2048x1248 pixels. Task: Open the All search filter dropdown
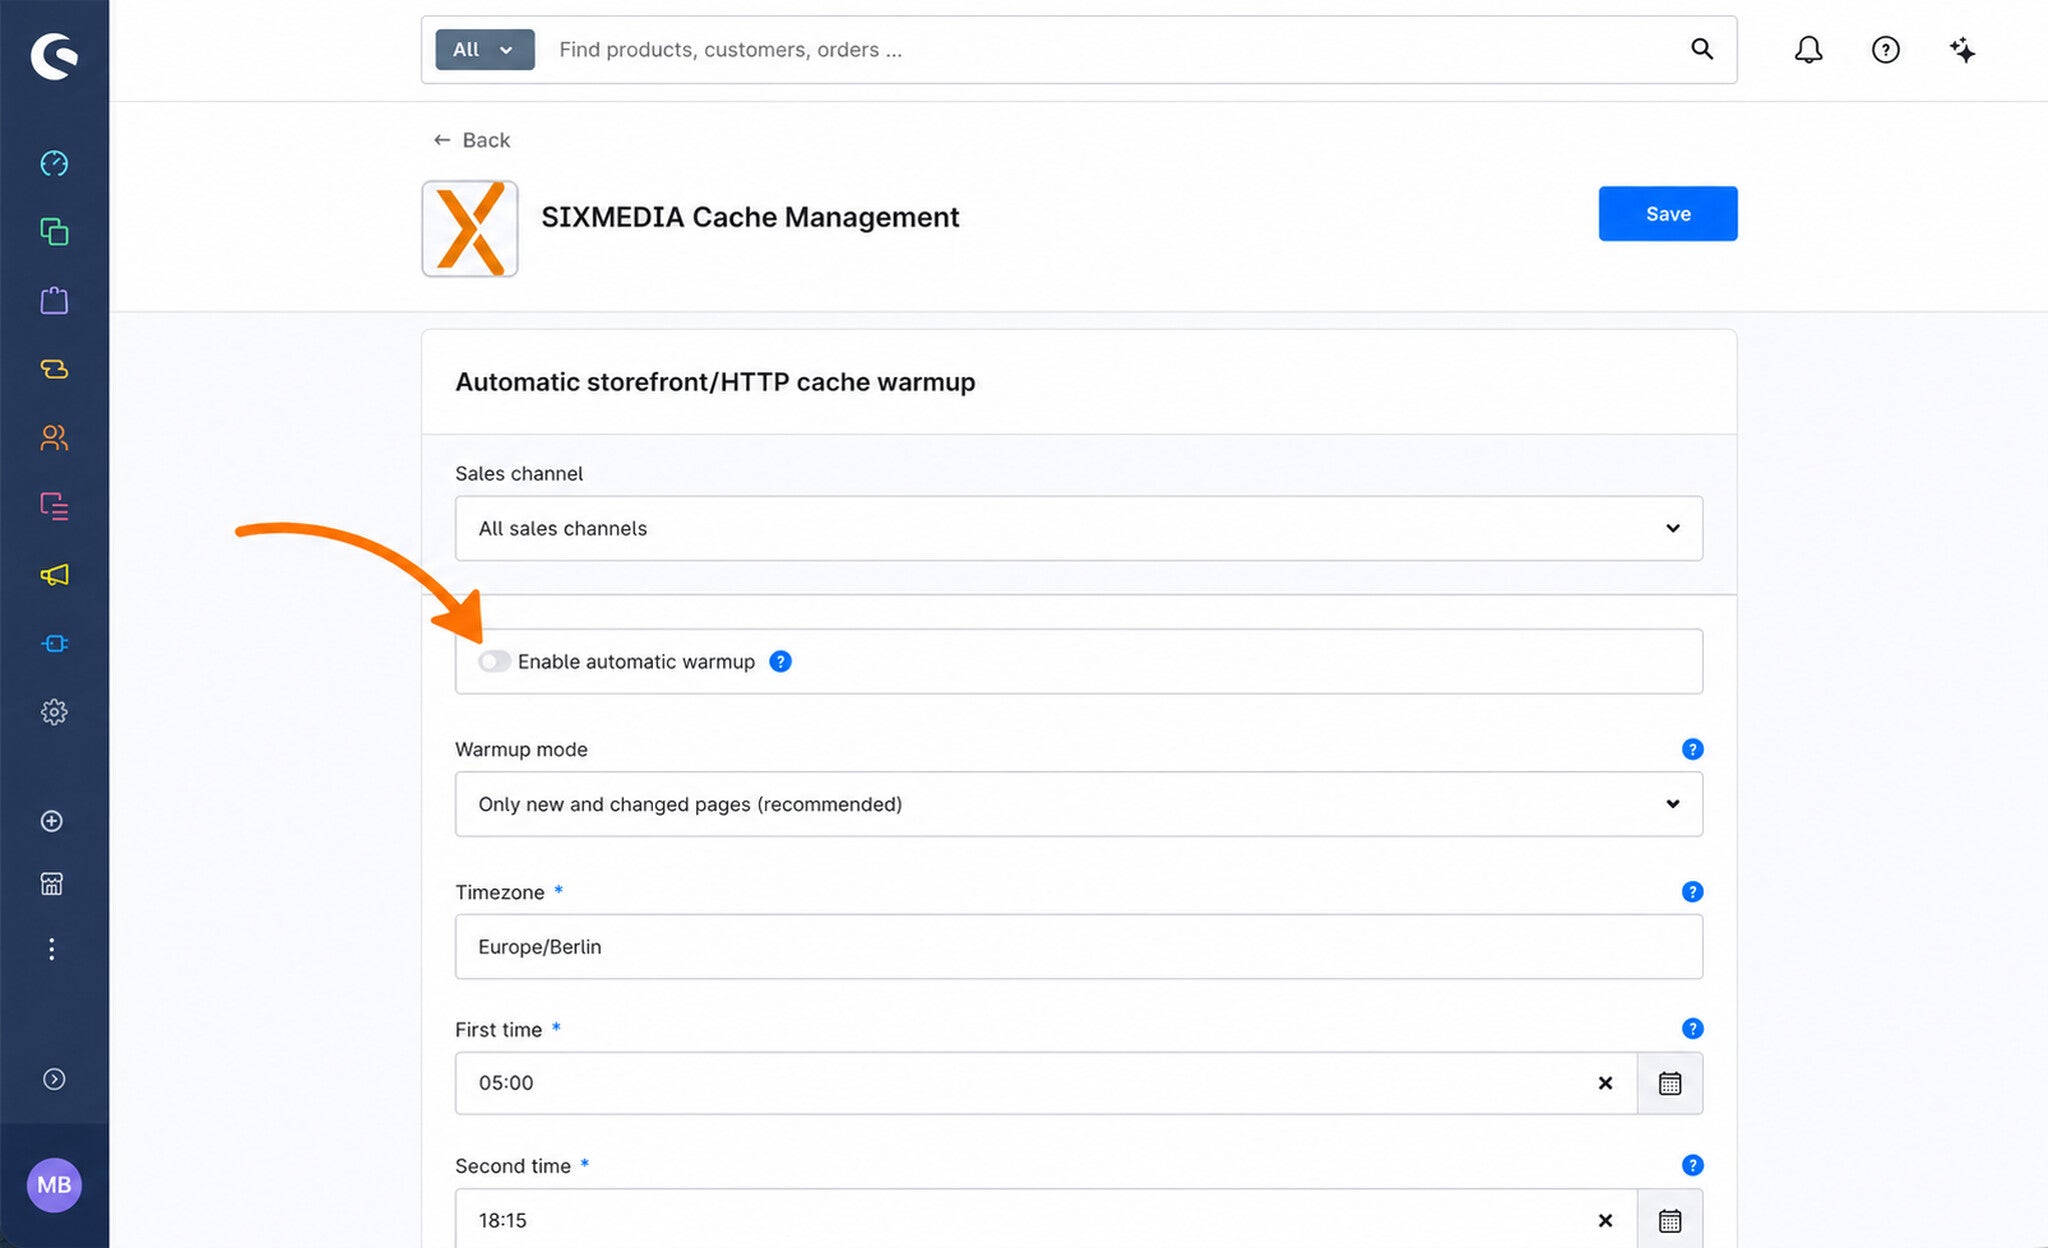(485, 50)
